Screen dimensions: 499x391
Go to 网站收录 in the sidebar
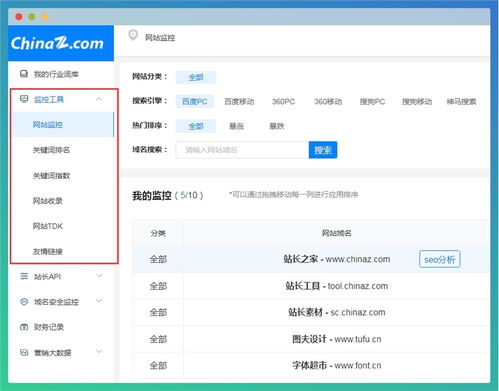(x=47, y=201)
